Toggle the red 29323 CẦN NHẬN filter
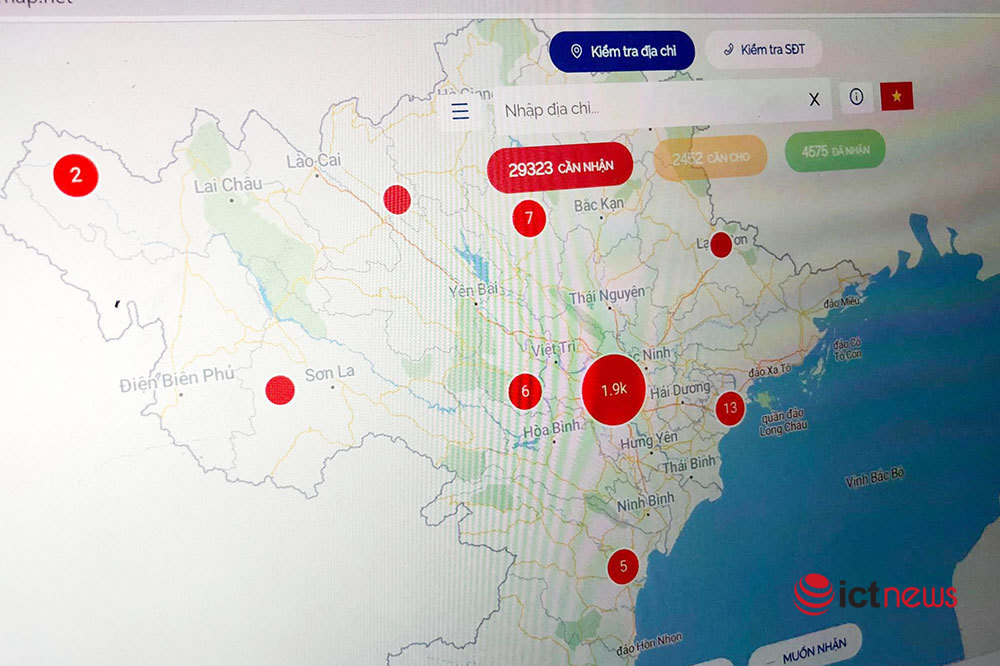 point(560,167)
